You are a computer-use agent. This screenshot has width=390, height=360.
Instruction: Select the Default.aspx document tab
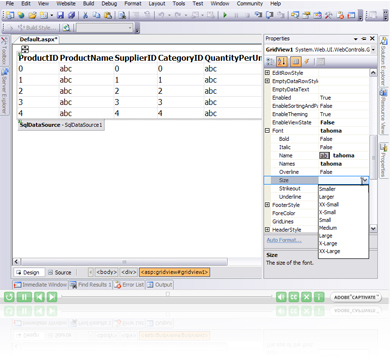click(x=38, y=39)
